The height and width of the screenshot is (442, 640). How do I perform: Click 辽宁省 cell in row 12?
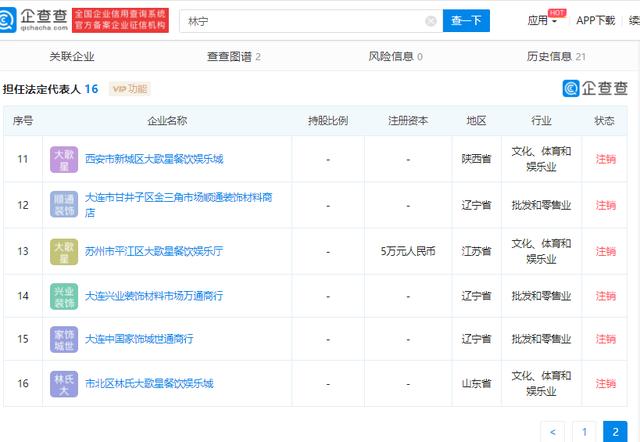476,205
